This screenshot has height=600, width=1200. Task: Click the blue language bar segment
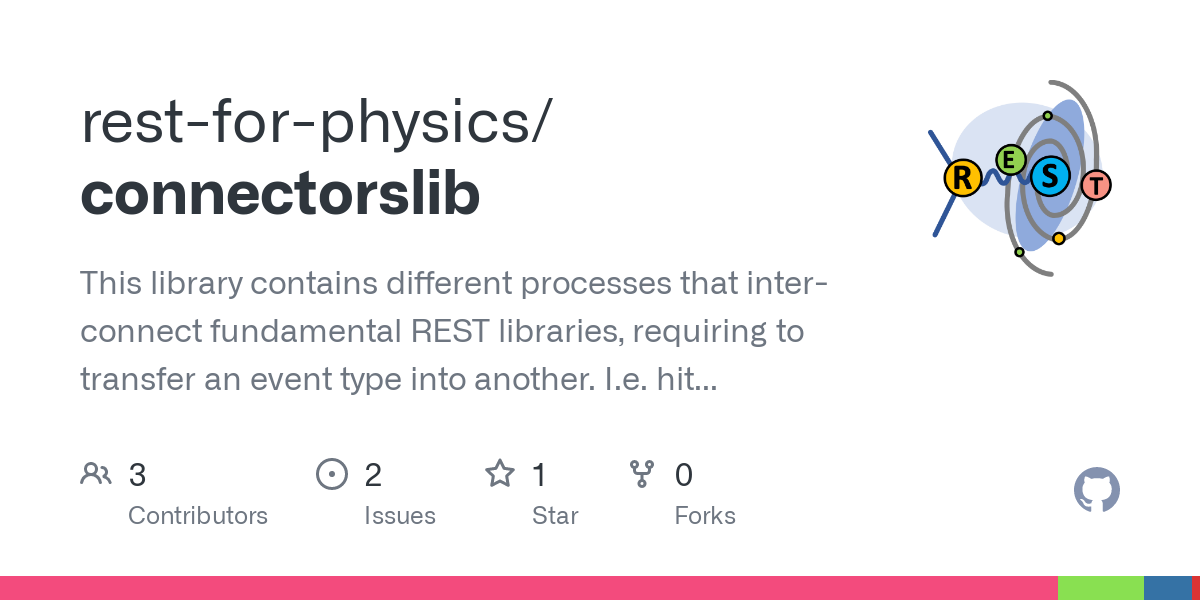1168,588
